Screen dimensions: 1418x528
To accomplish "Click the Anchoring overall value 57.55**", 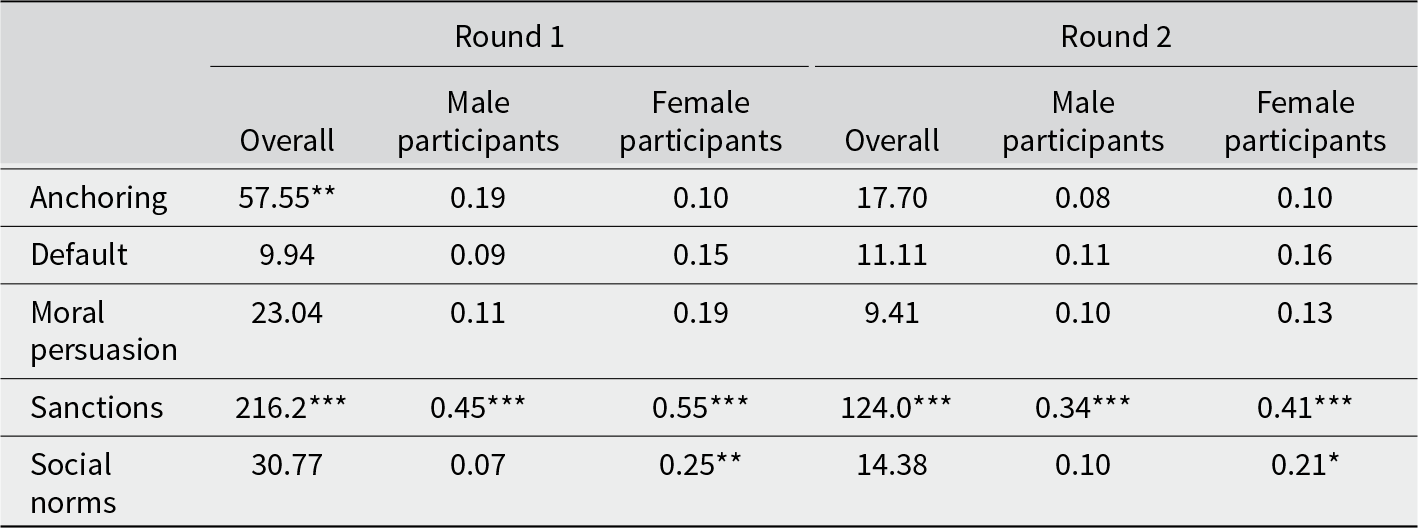I will 287,197.
